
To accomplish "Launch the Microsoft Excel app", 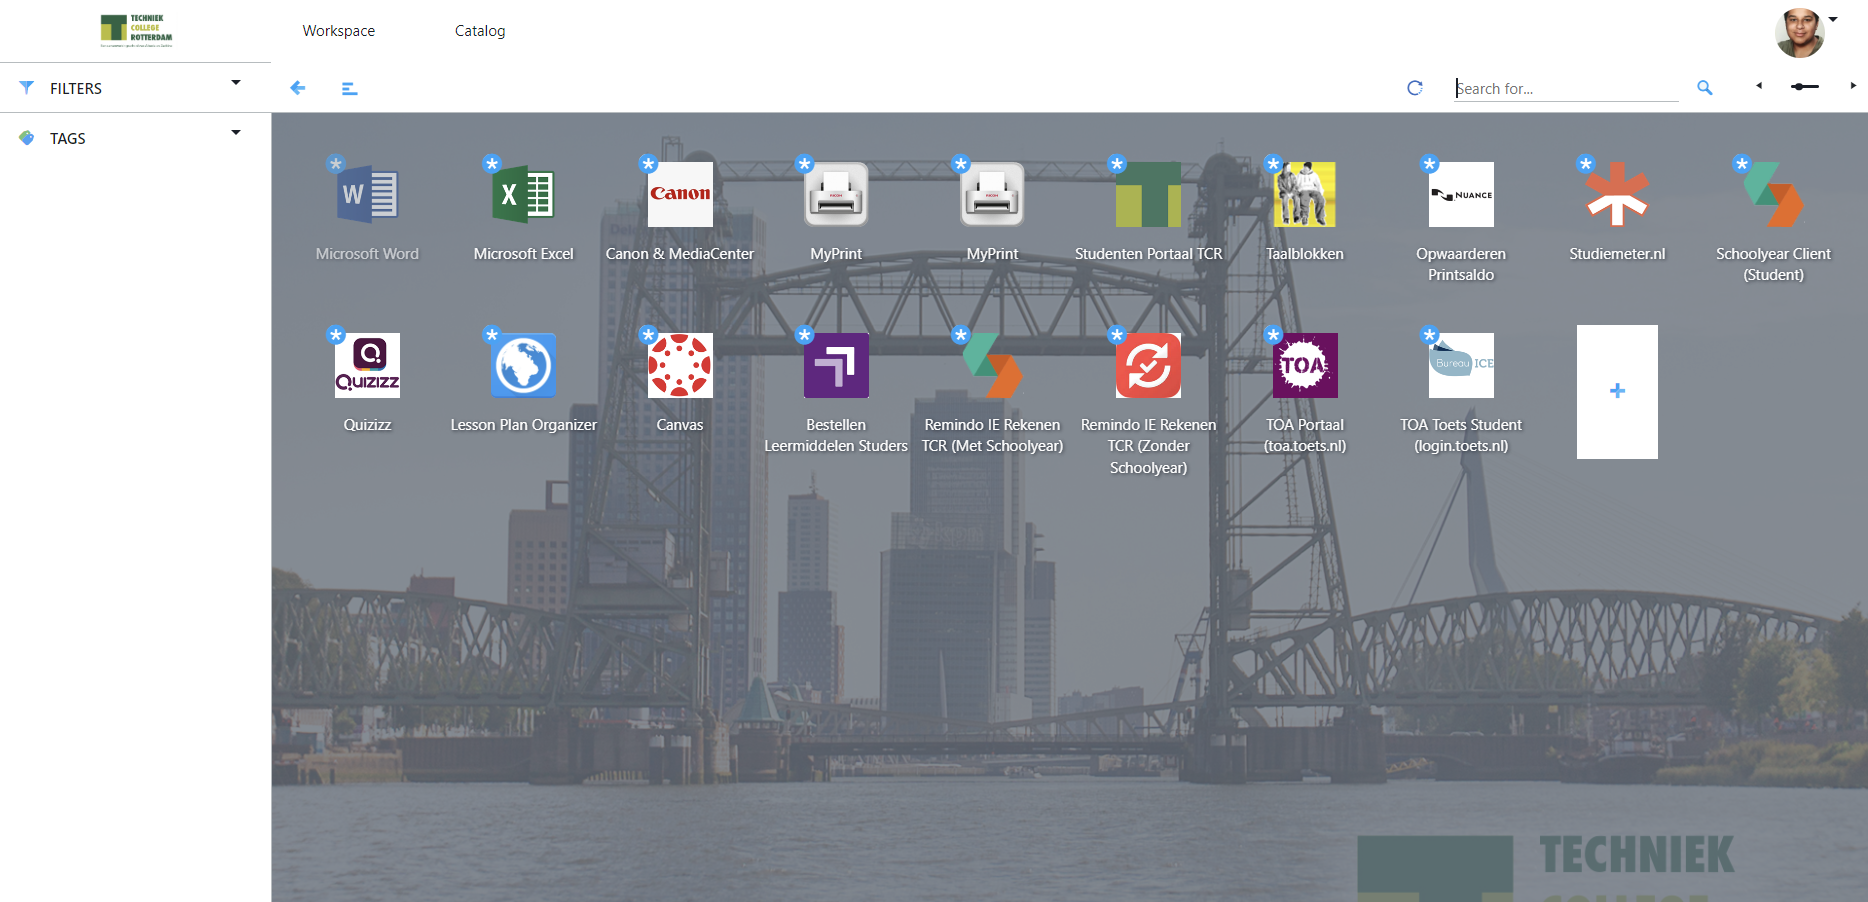I will coord(523,195).
